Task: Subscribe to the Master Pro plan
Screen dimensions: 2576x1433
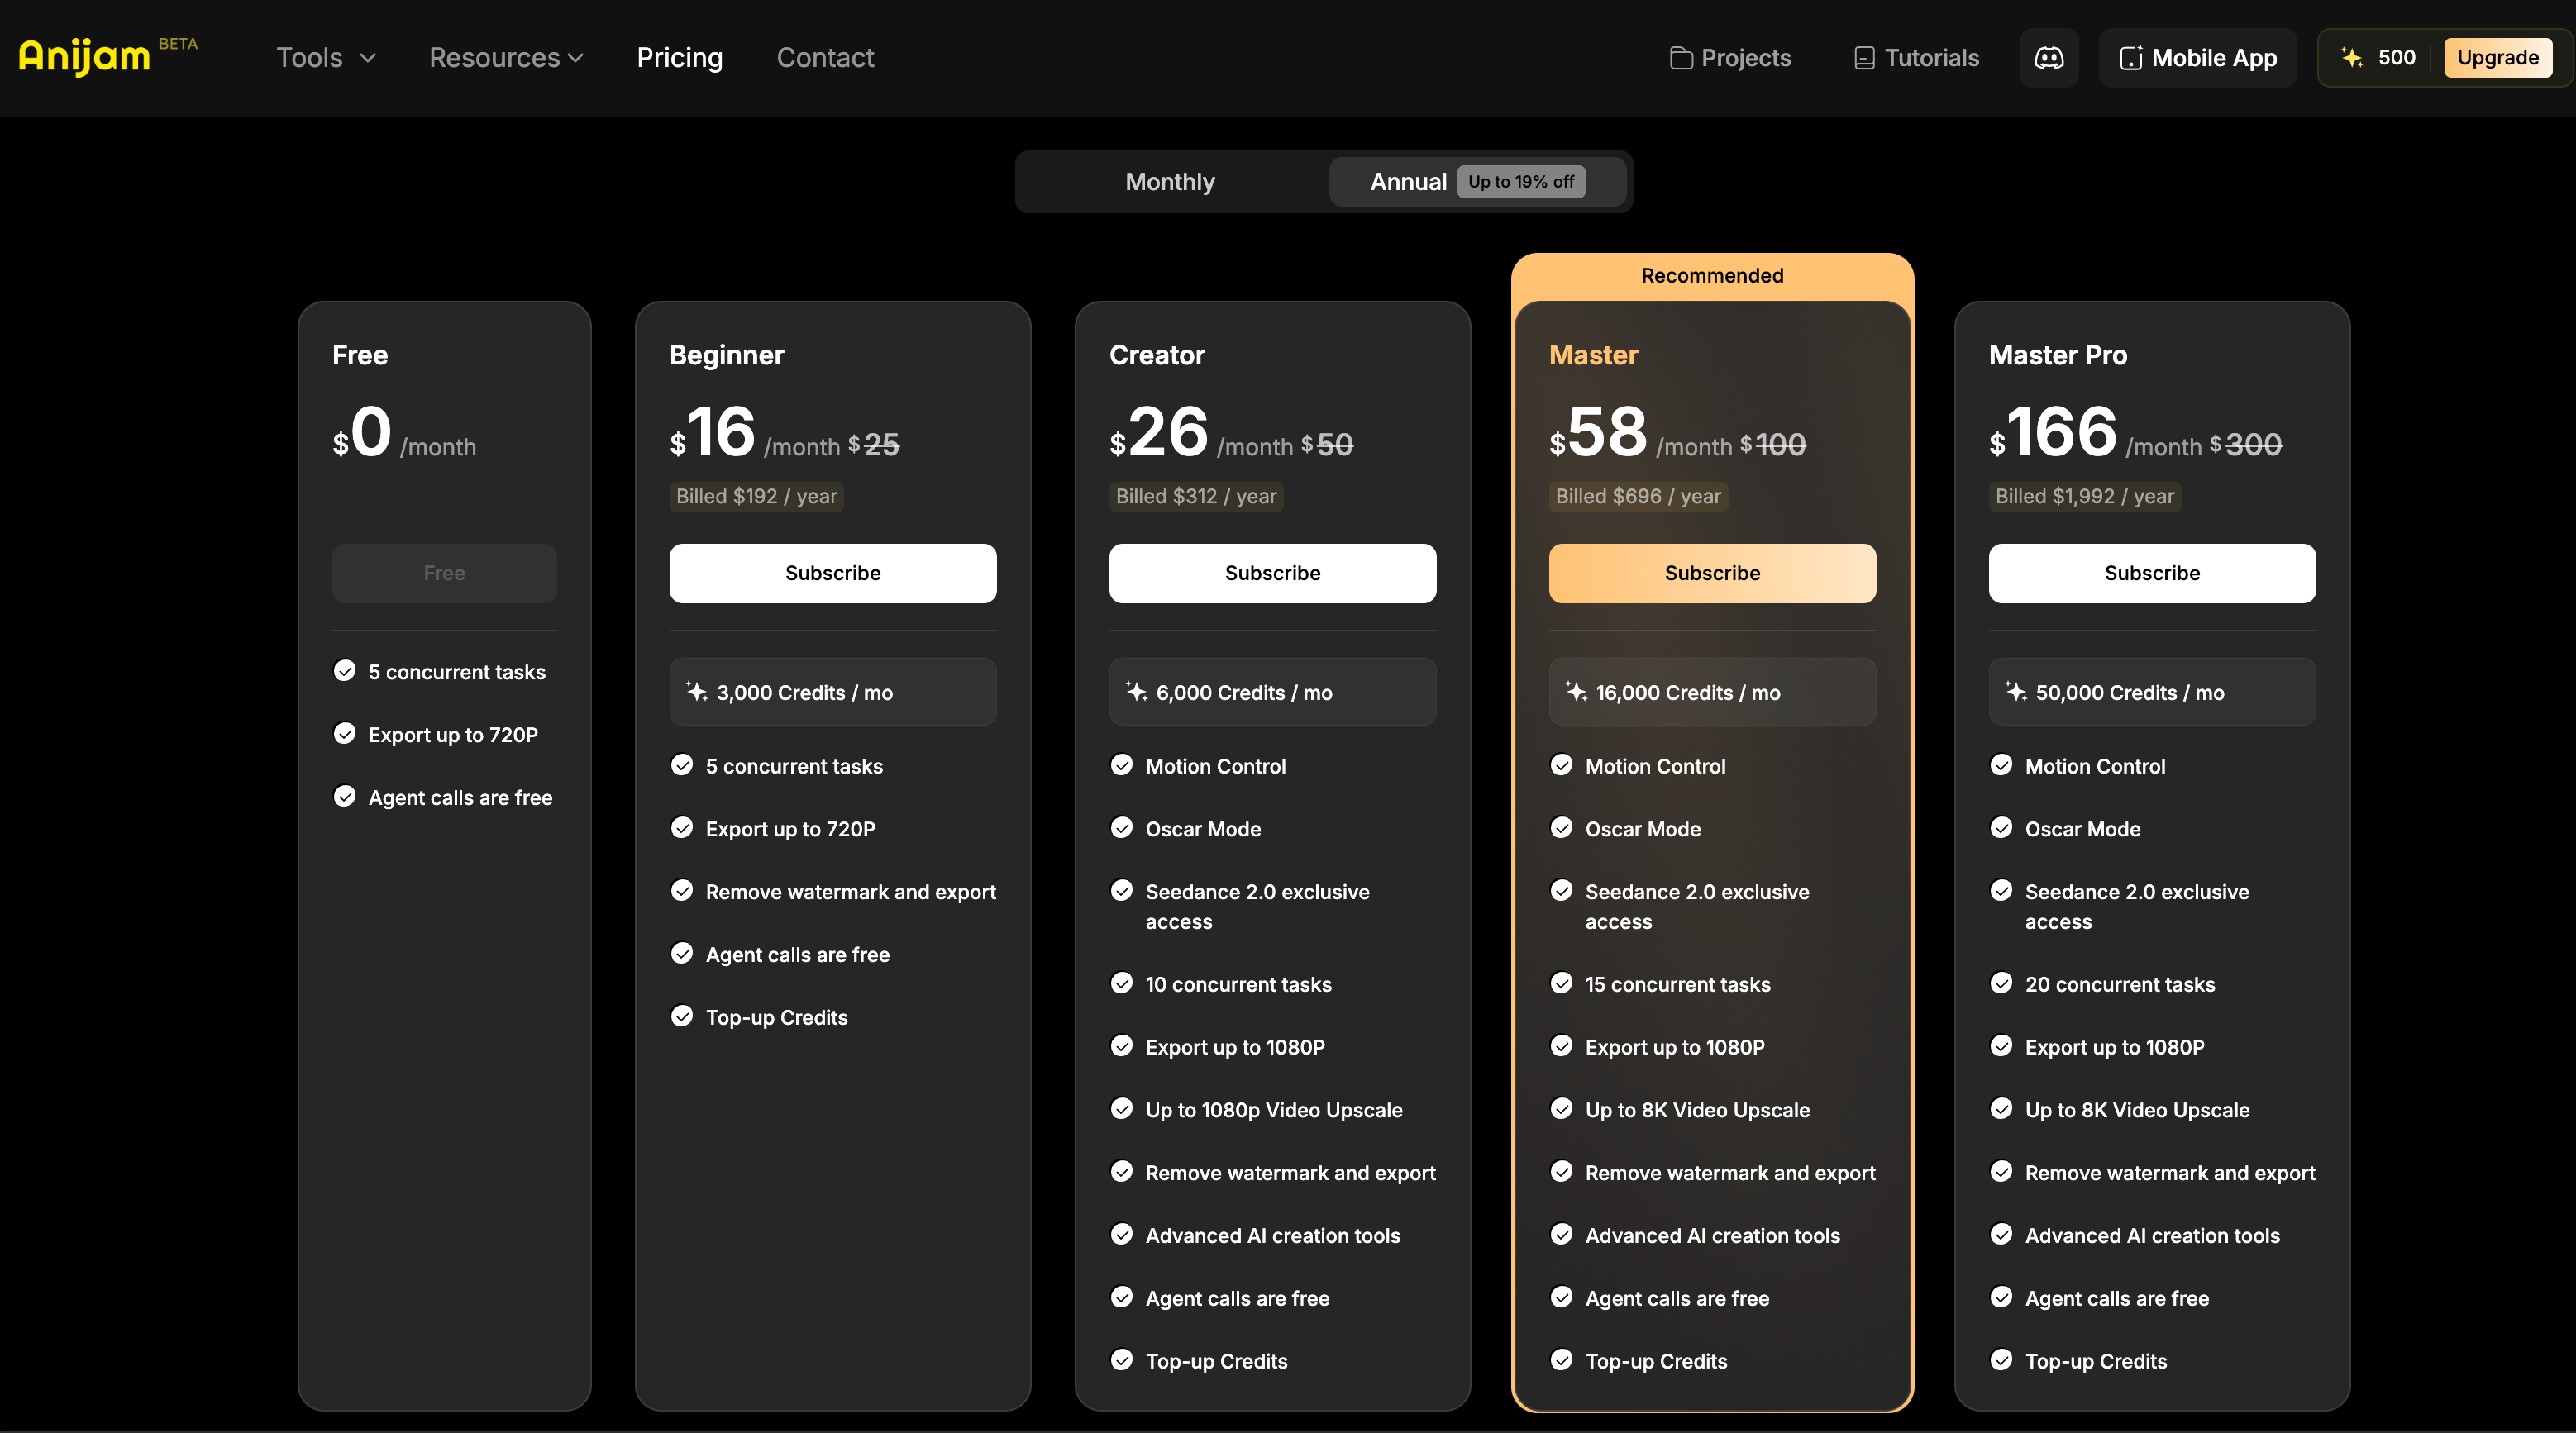Action: [2152, 573]
